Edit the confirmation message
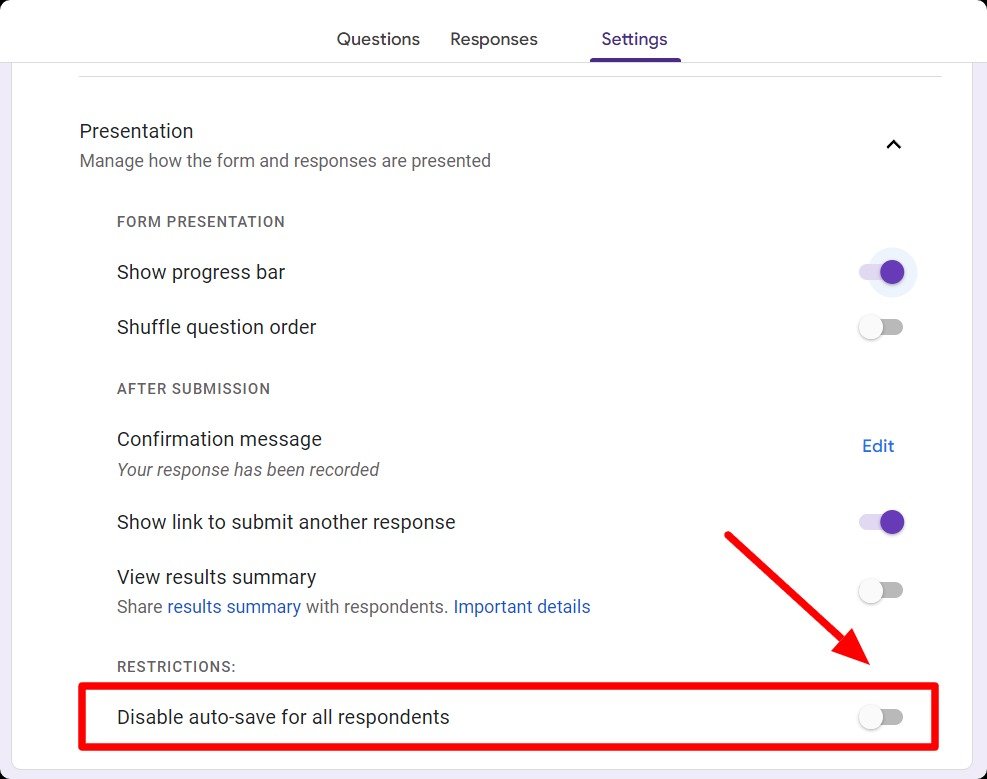Screen dimensions: 987x779 877,446
